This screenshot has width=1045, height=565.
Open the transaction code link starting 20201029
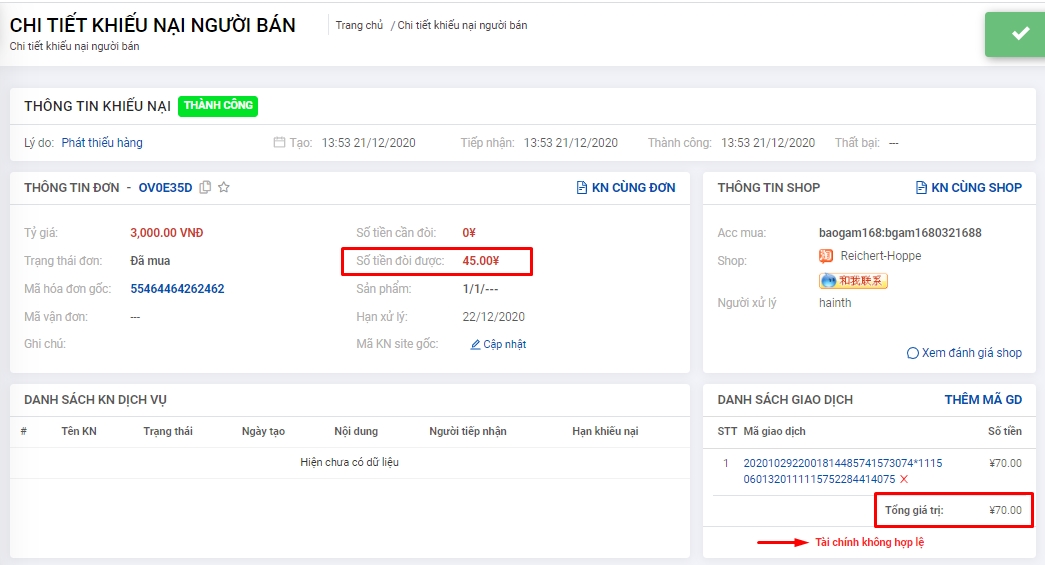pyautogui.click(x=842, y=463)
